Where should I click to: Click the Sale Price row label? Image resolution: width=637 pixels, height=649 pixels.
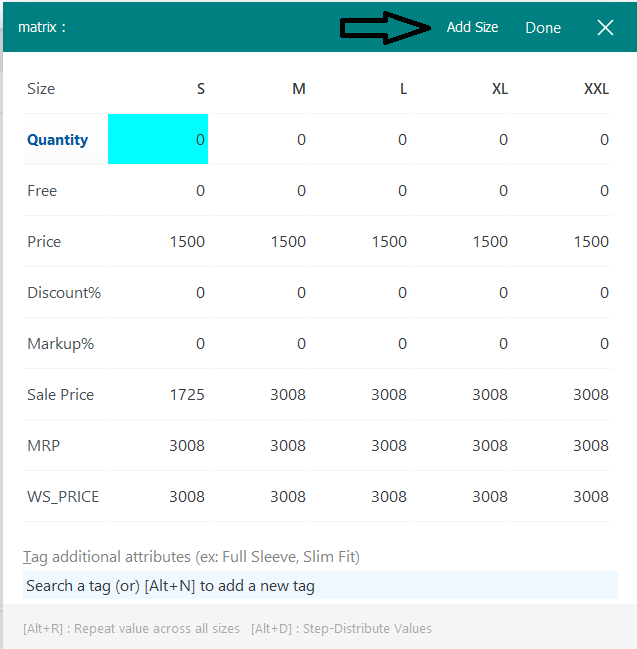click(60, 394)
